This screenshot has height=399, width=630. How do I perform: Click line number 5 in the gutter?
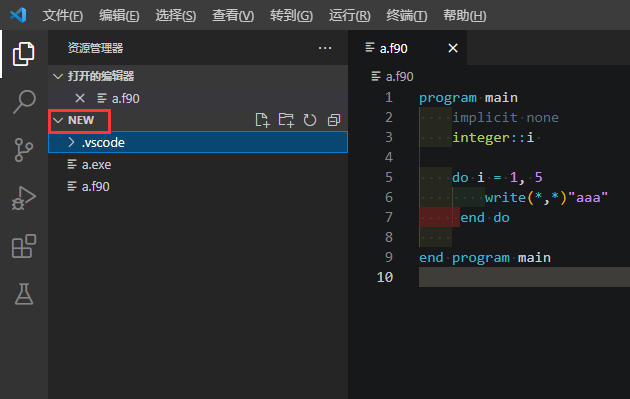pos(389,177)
